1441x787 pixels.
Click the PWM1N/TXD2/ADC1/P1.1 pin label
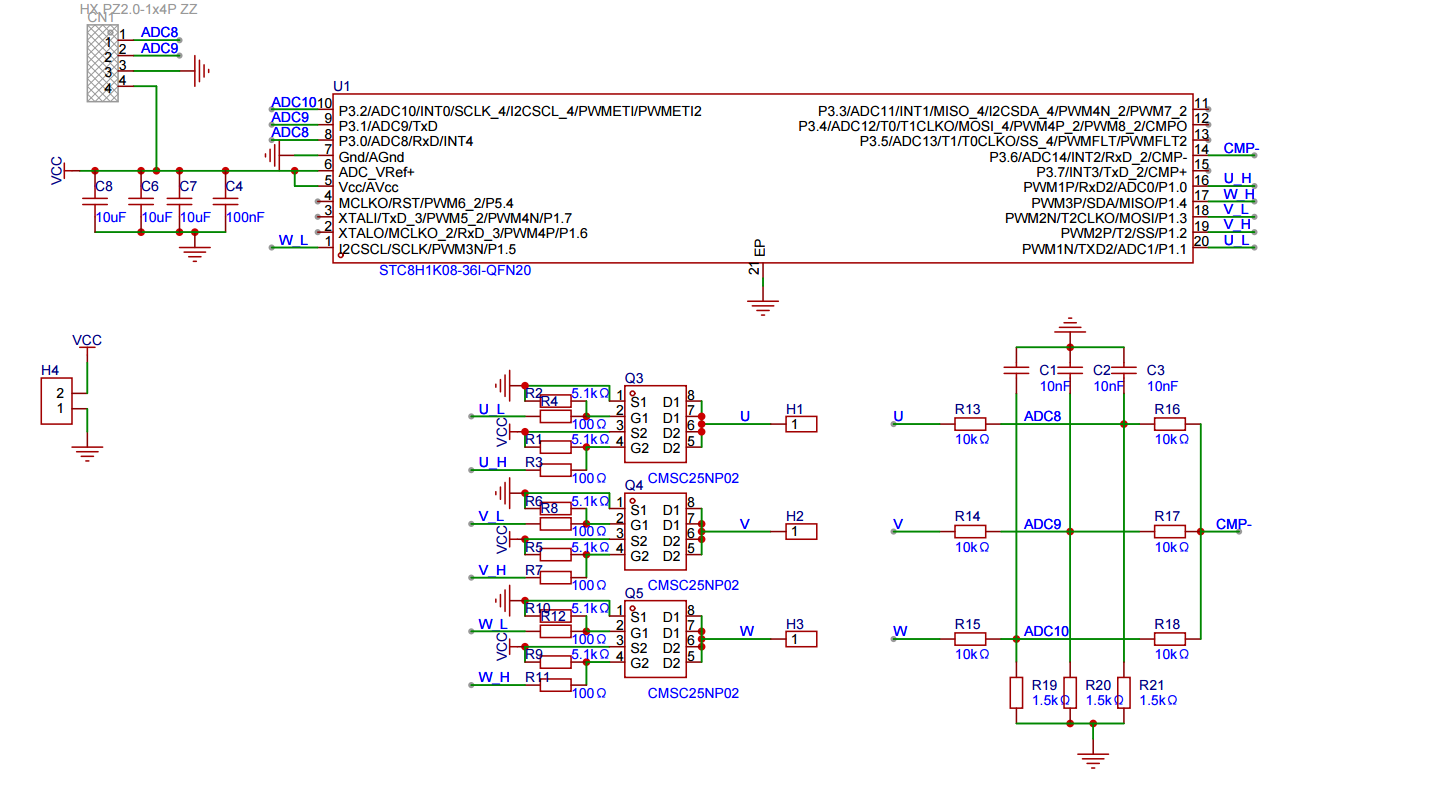[x=1104, y=249]
